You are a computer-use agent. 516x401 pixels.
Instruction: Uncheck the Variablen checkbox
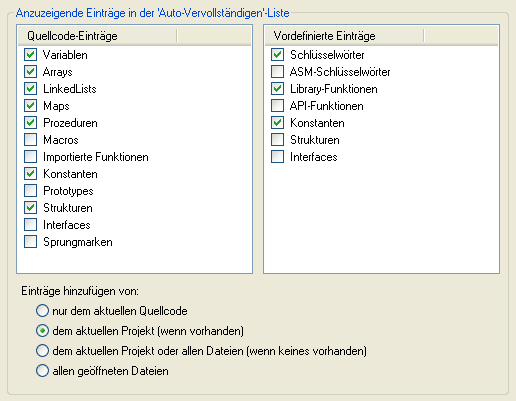[x=30, y=55]
